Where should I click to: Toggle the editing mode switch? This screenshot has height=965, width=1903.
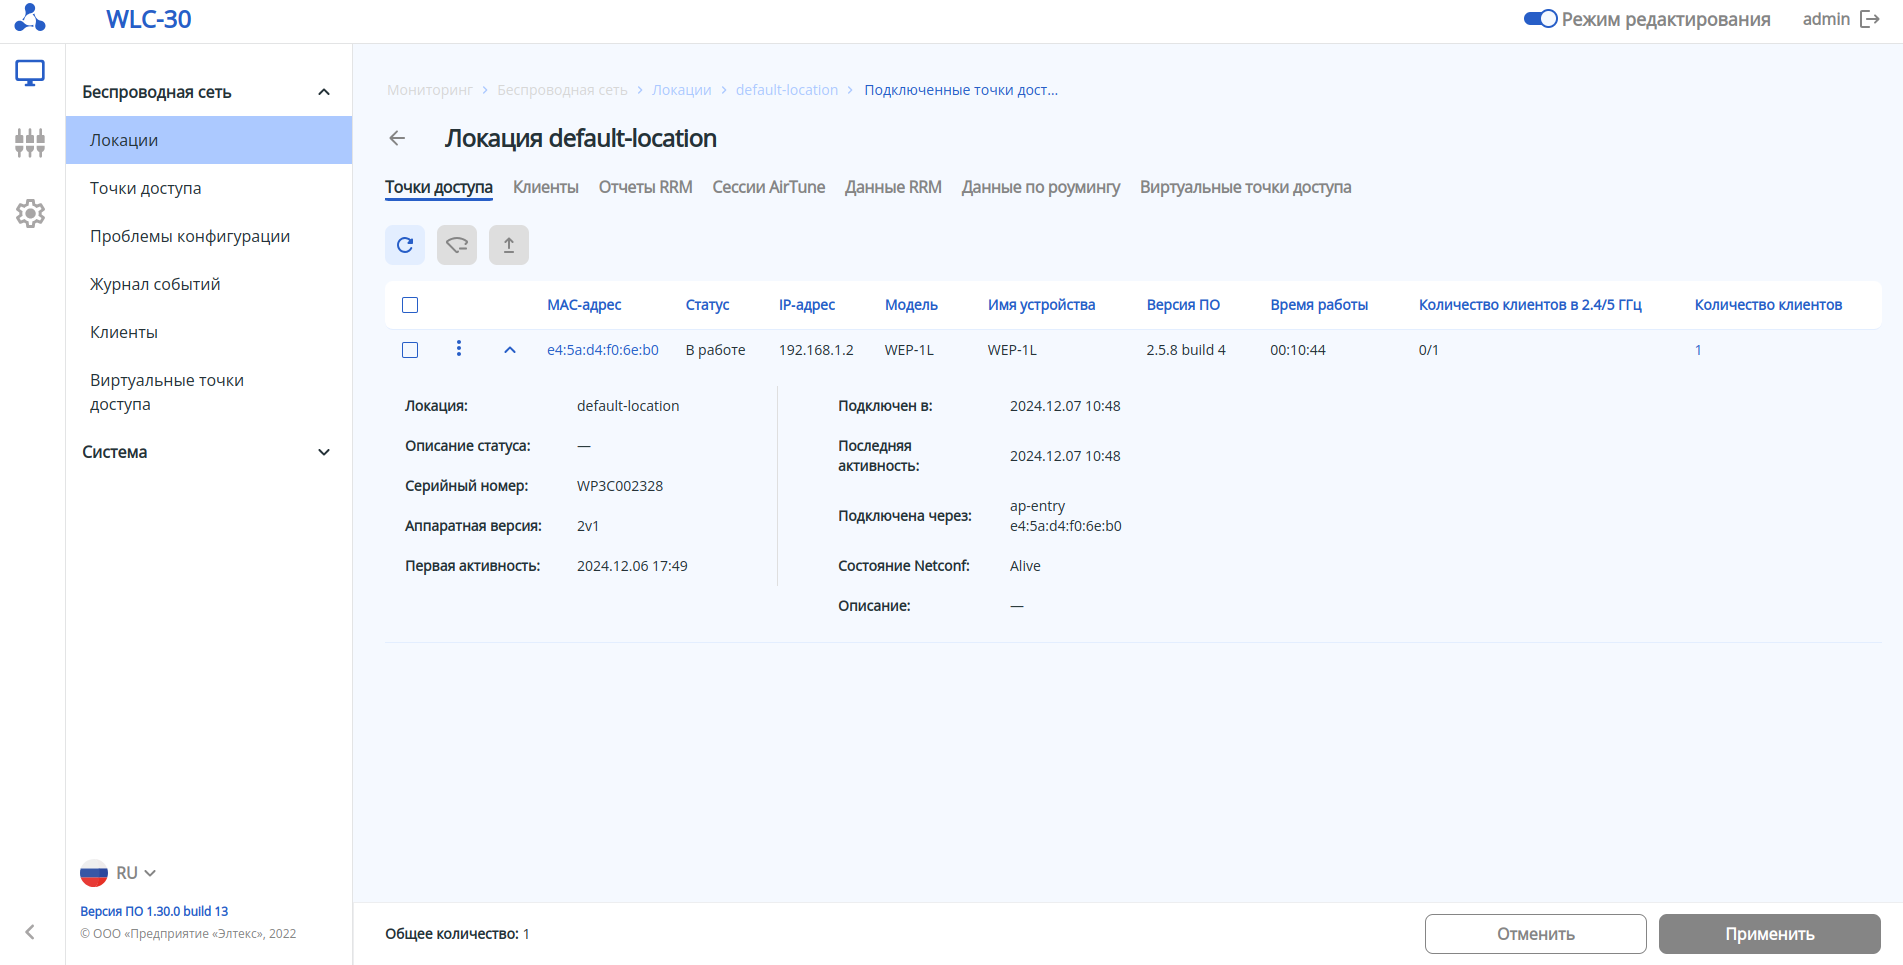click(x=1540, y=19)
